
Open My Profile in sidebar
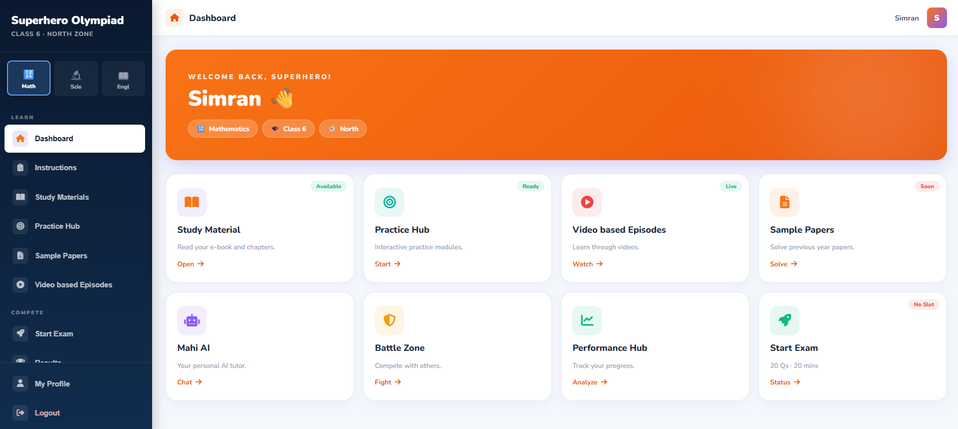point(75,384)
